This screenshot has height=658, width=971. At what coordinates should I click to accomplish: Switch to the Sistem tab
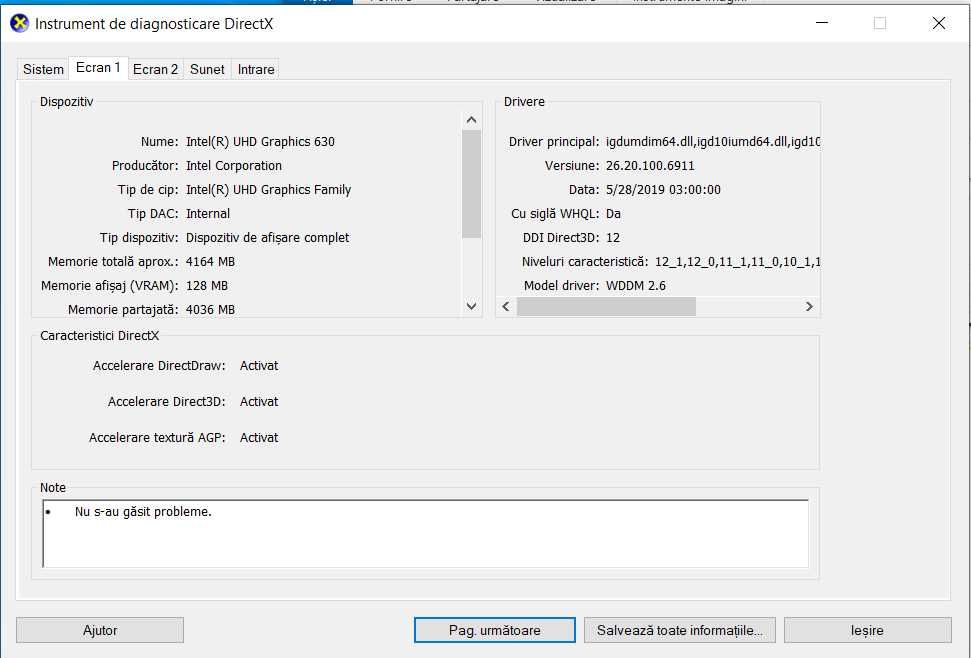[43, 69]
